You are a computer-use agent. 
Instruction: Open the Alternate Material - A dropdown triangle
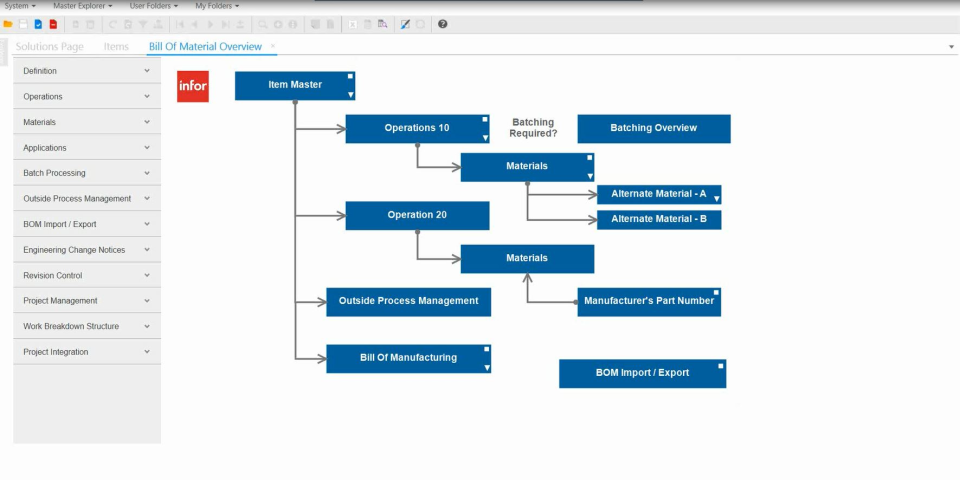[717, 199]
